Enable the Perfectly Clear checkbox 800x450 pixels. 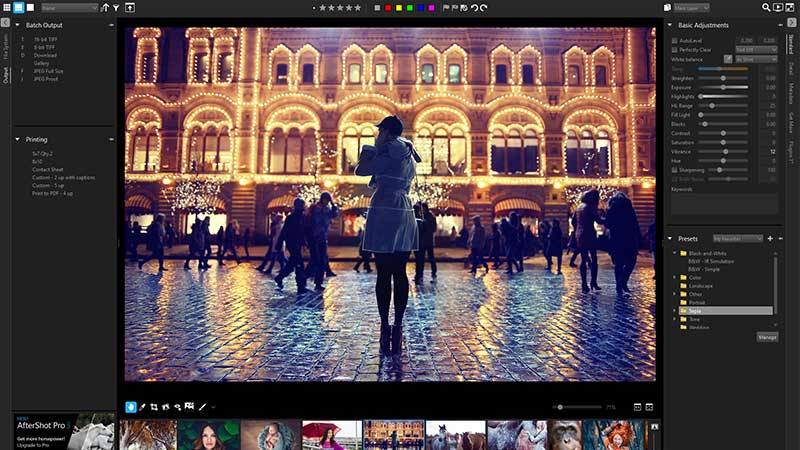(674, 50)
